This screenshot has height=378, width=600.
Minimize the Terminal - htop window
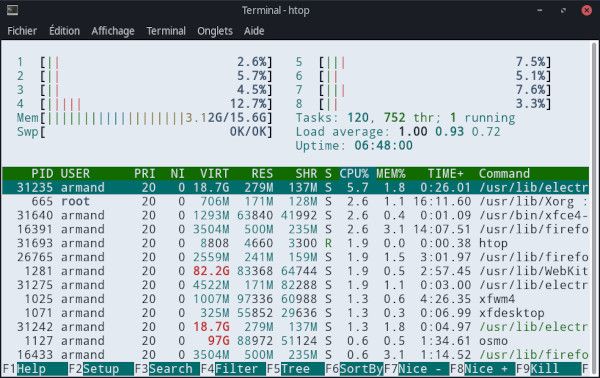540,10
